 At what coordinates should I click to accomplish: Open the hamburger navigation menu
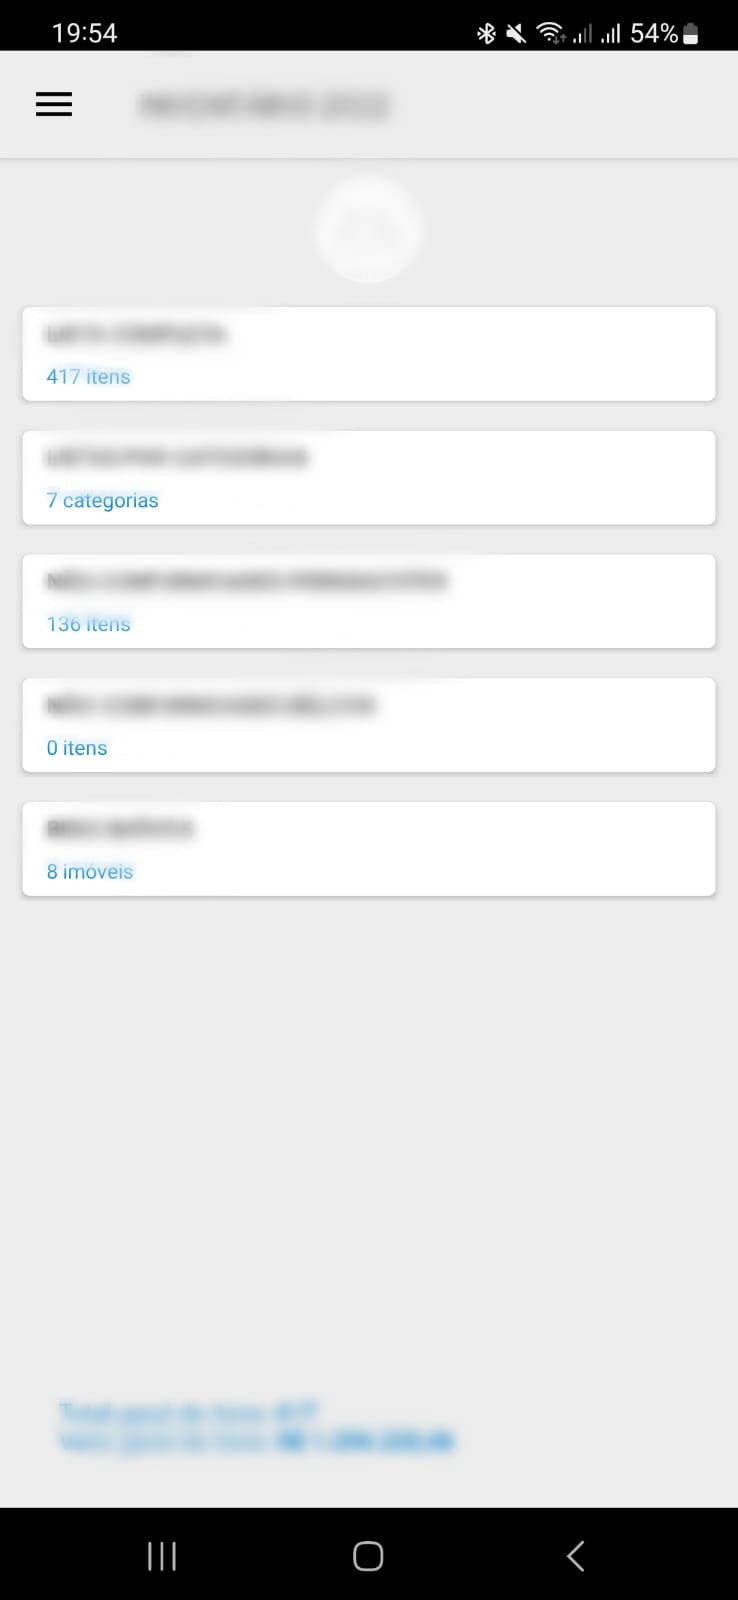54,104
